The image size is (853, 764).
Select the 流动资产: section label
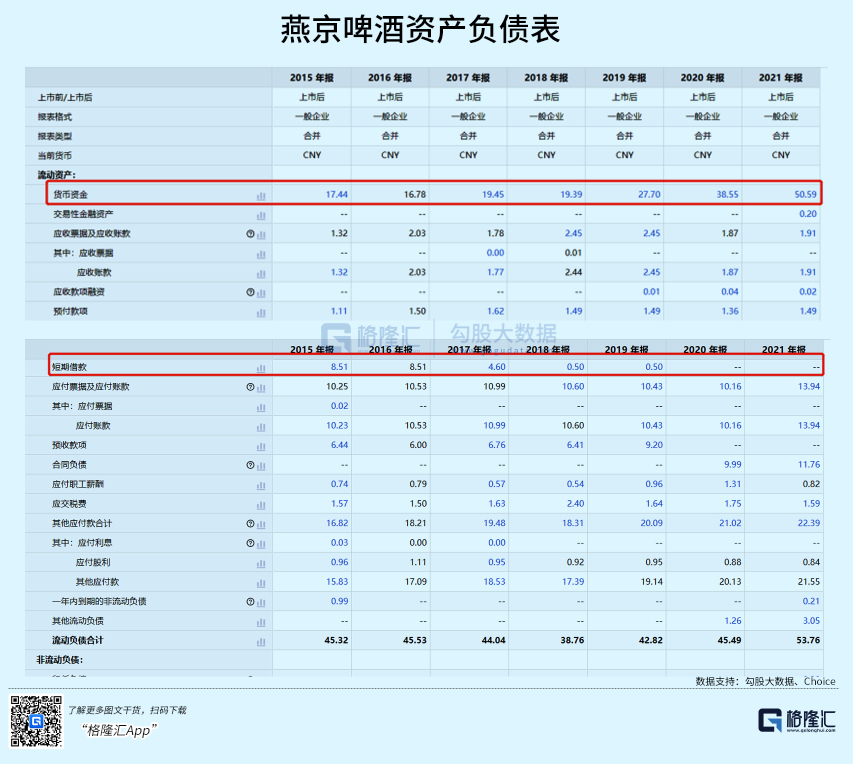click(57, 175)
